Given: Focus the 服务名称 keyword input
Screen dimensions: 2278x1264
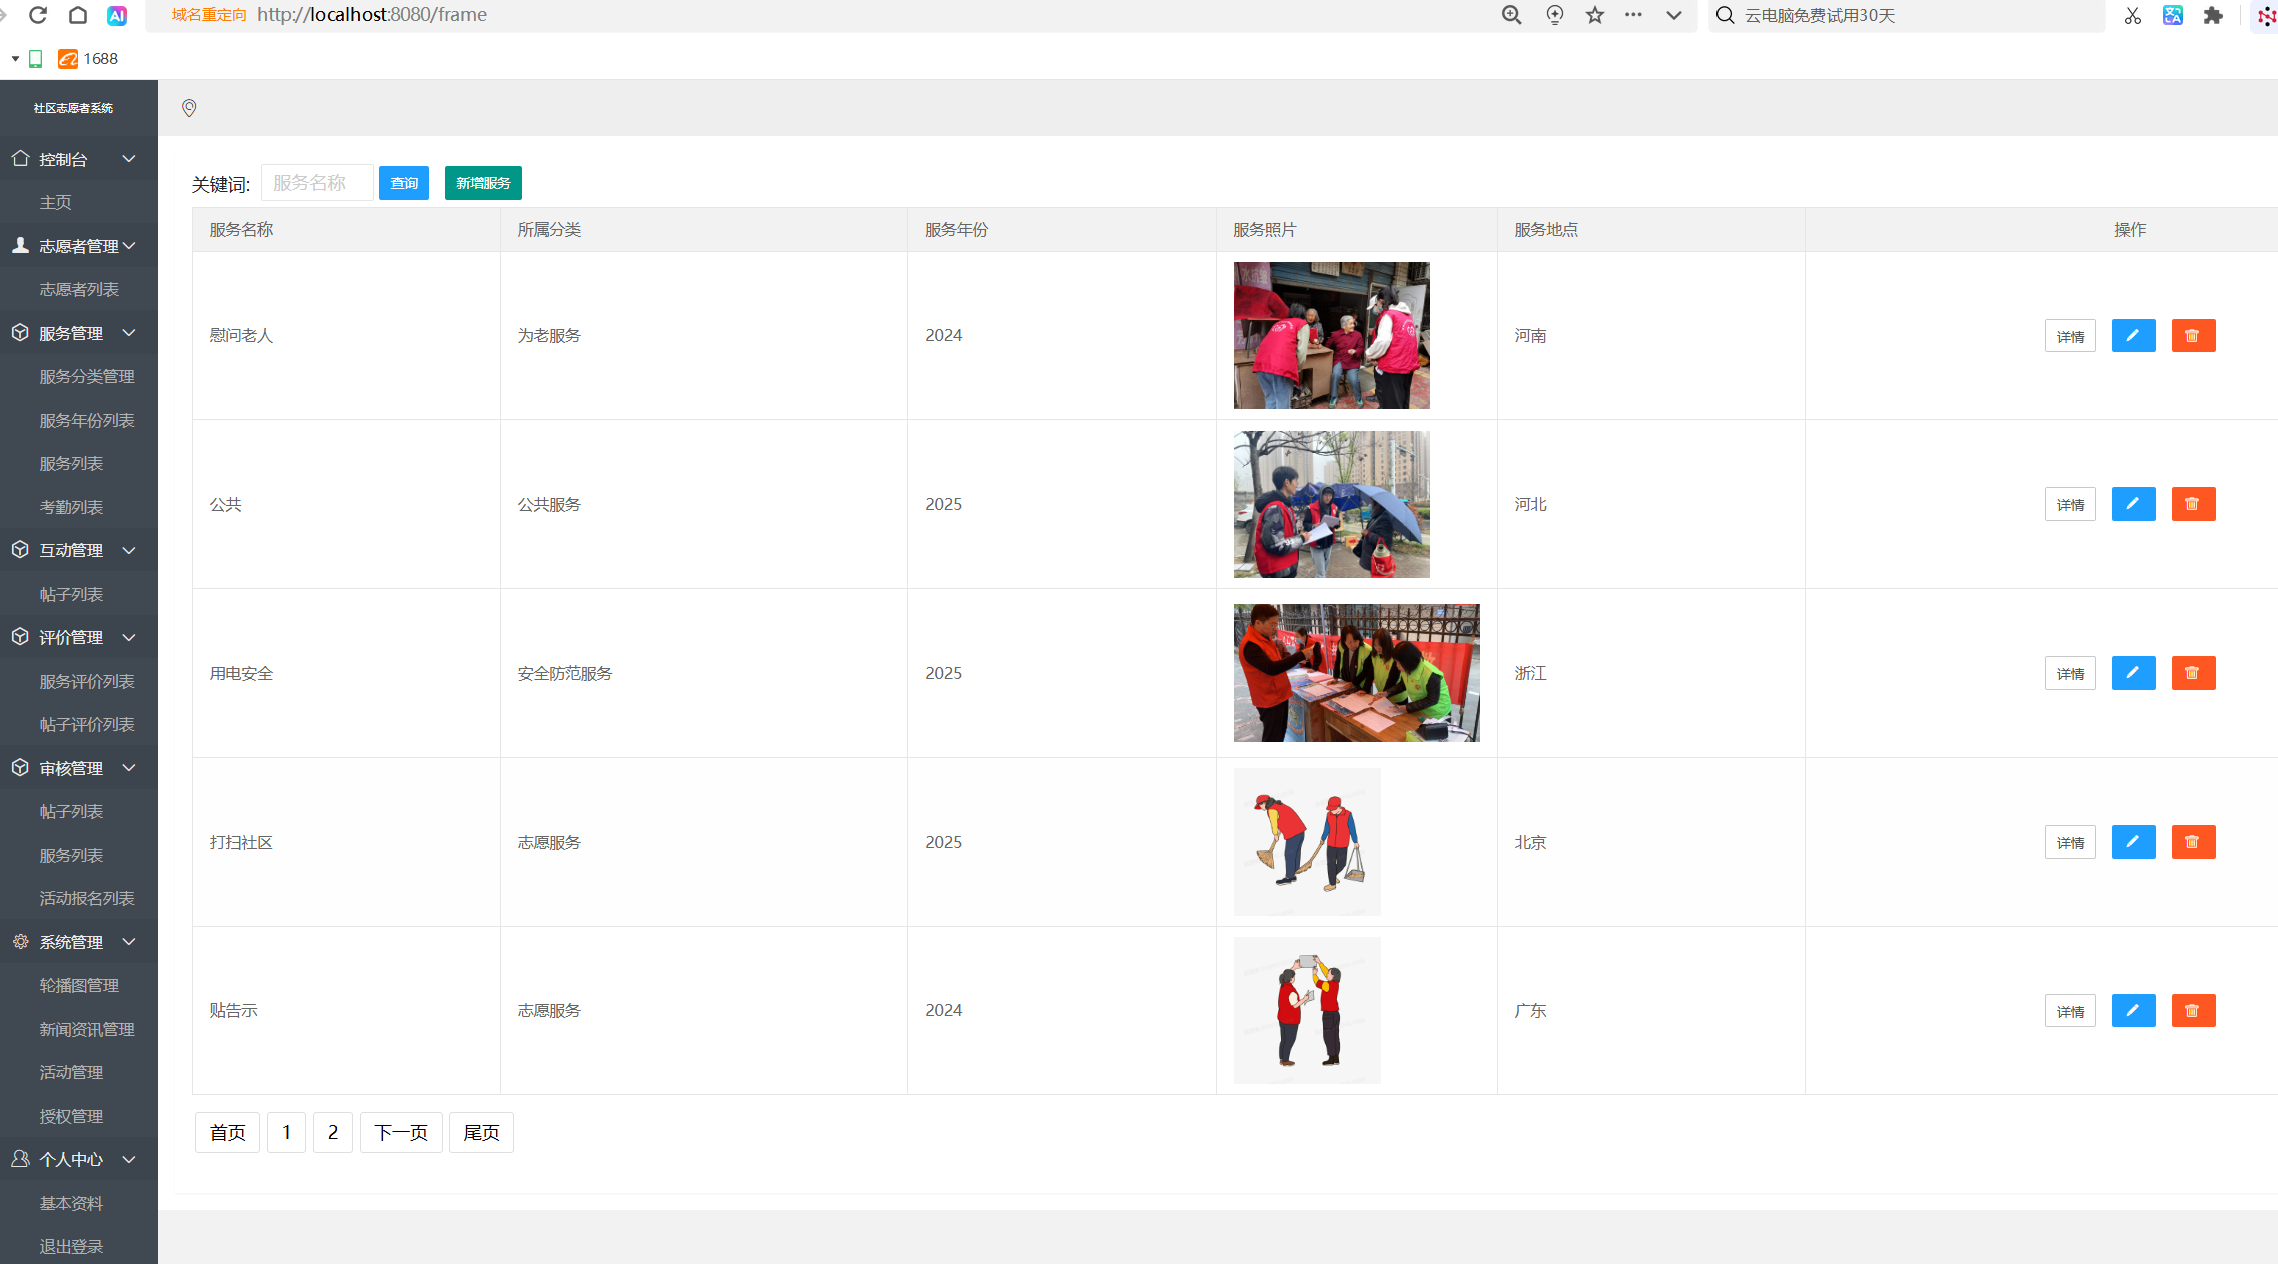Looking at the screenshot, I should pos(316,183).
